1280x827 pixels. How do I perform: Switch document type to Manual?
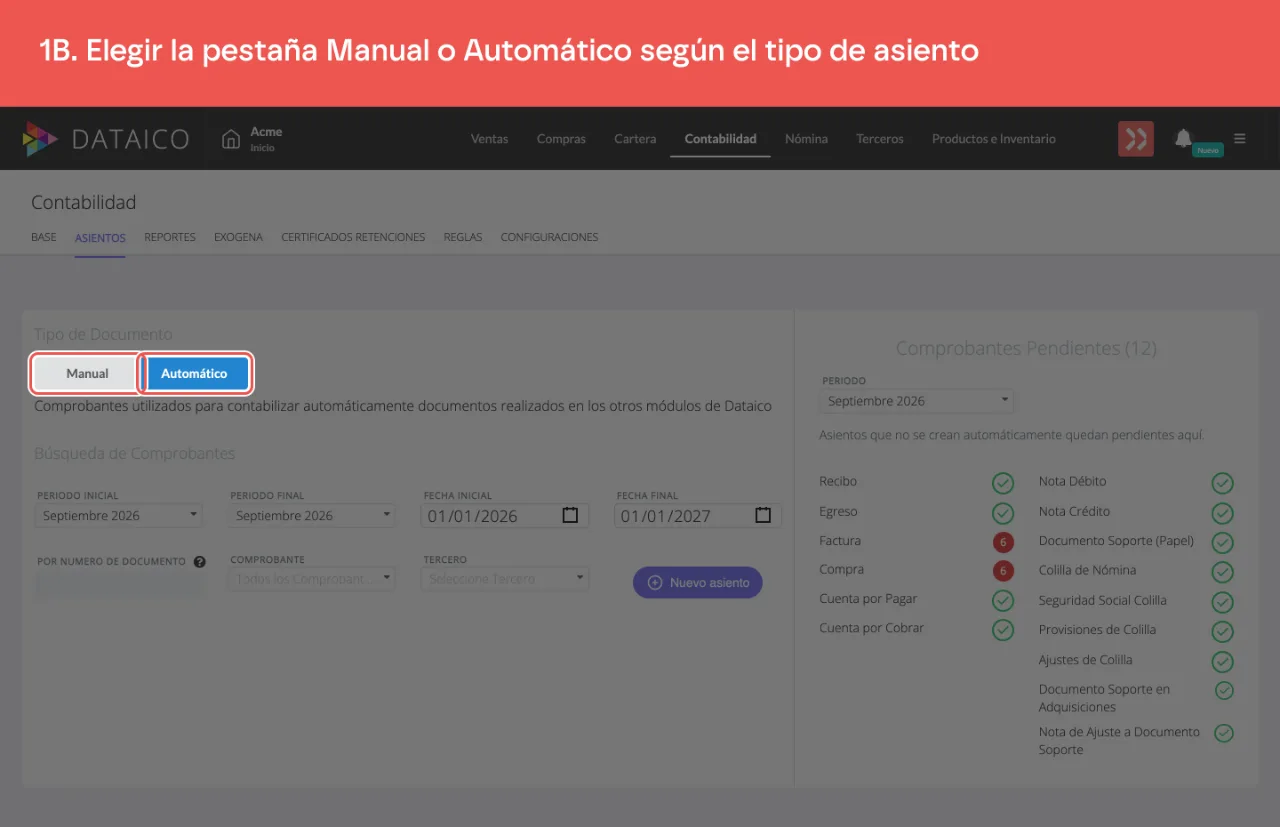point(87,373)
